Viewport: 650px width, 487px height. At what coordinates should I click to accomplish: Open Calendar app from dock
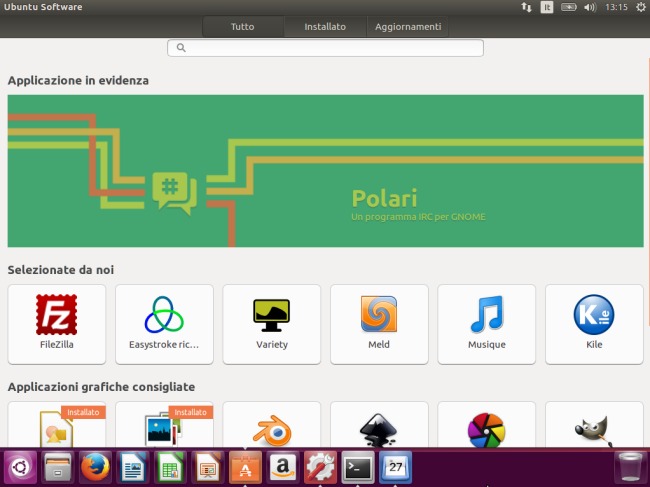click(x=395, y=468)
